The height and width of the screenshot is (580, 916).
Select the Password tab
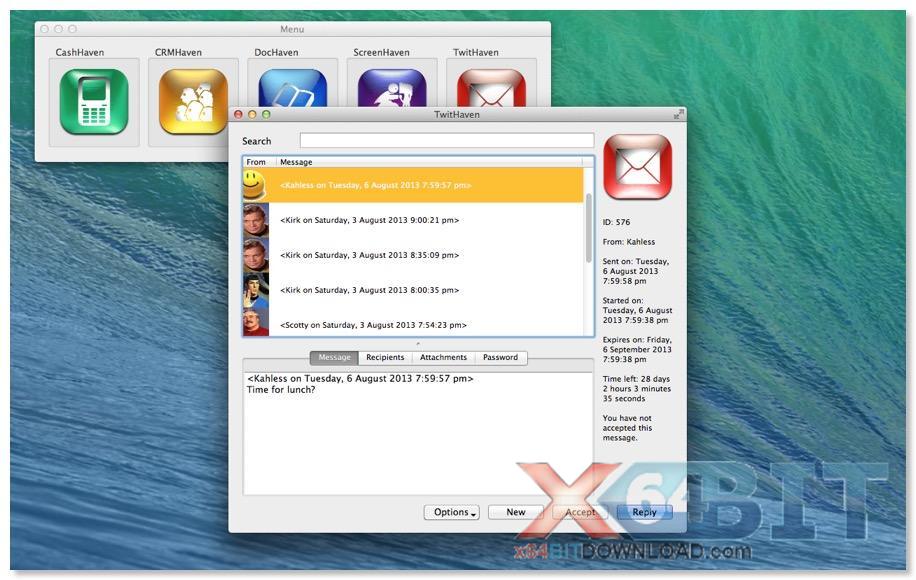click(500, 357)
